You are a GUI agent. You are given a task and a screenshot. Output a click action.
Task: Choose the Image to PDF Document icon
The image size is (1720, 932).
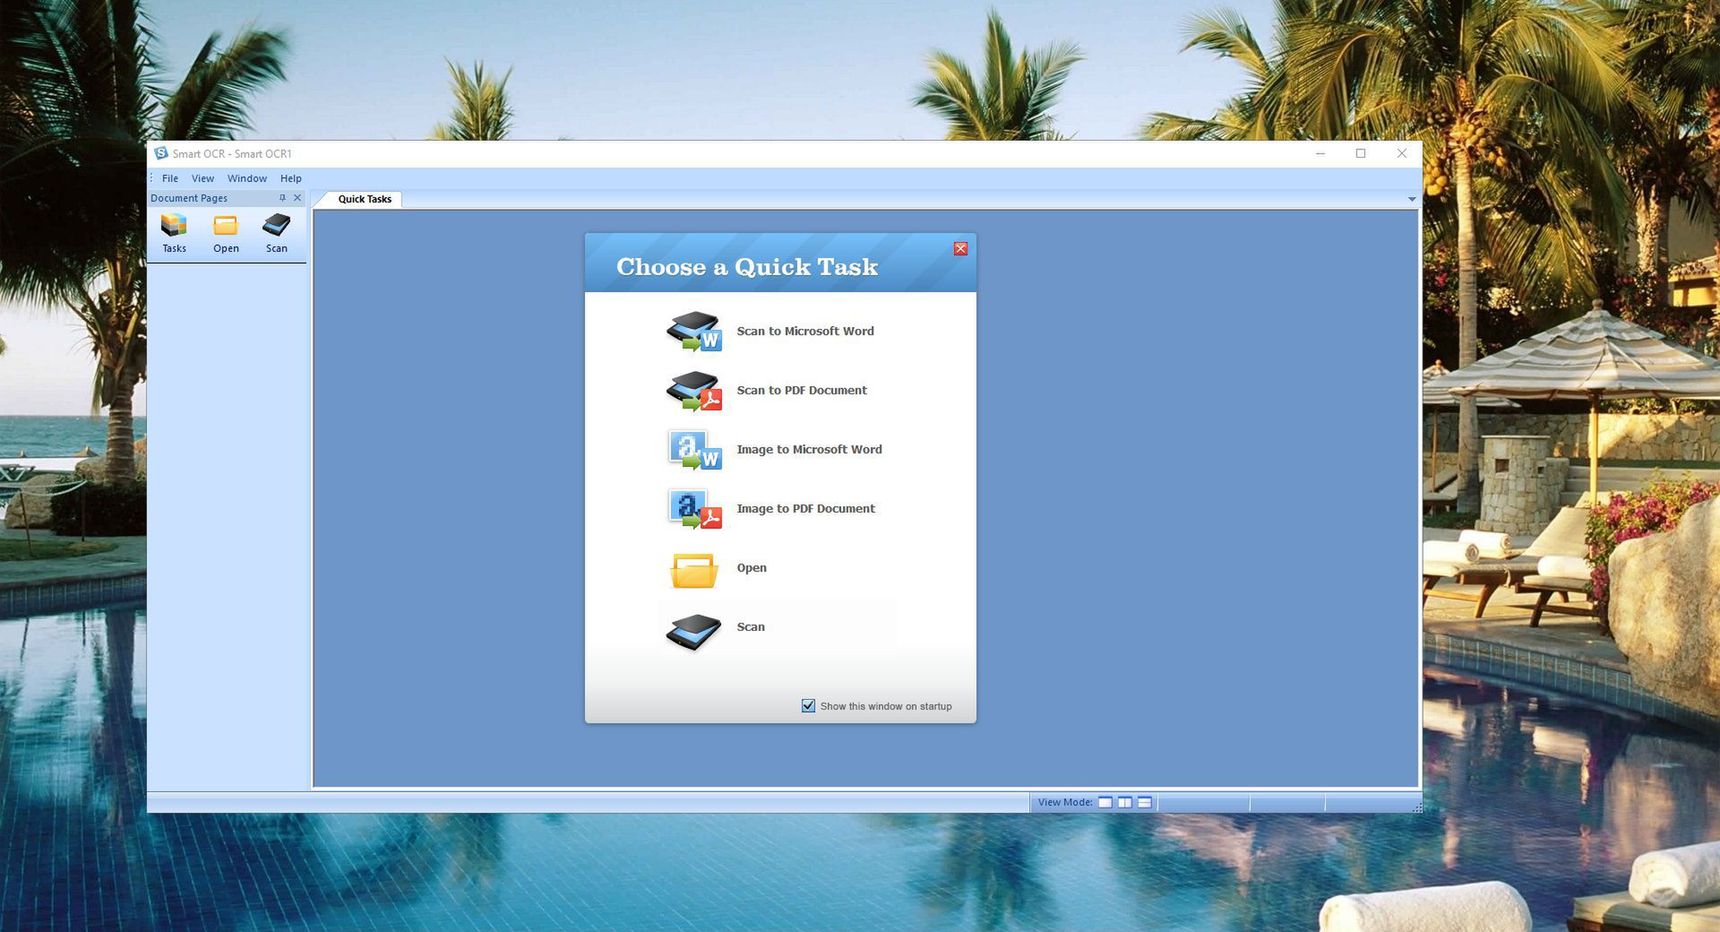click(694, 509)
